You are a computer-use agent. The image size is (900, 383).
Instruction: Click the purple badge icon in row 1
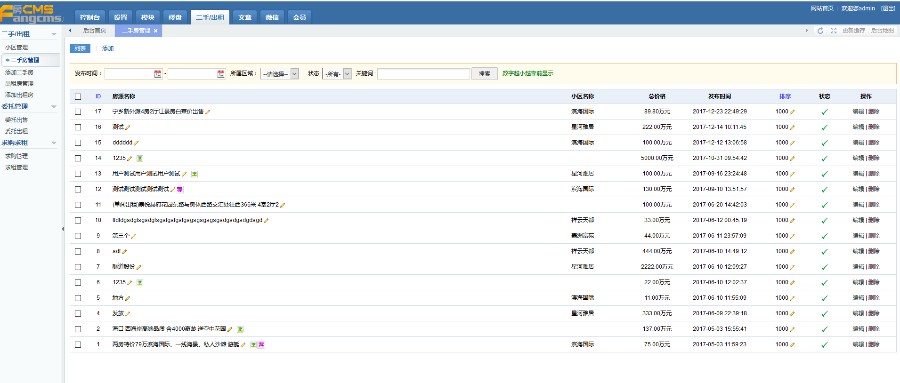coord(261,345)
